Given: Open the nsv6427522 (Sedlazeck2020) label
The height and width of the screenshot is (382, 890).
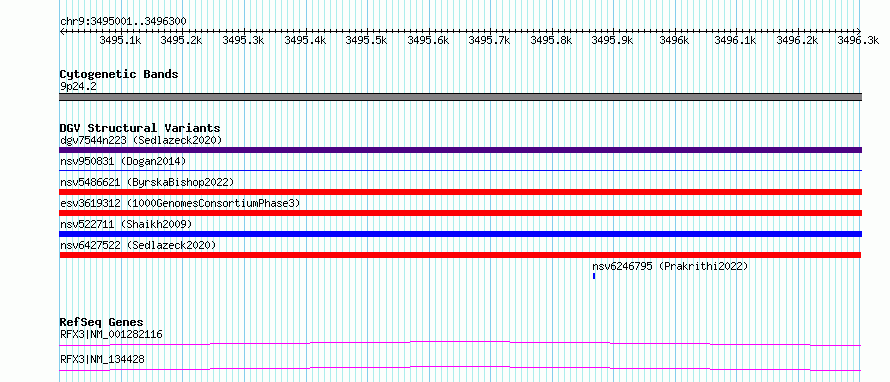Looking at the screenshot, I should click(138, 245).
